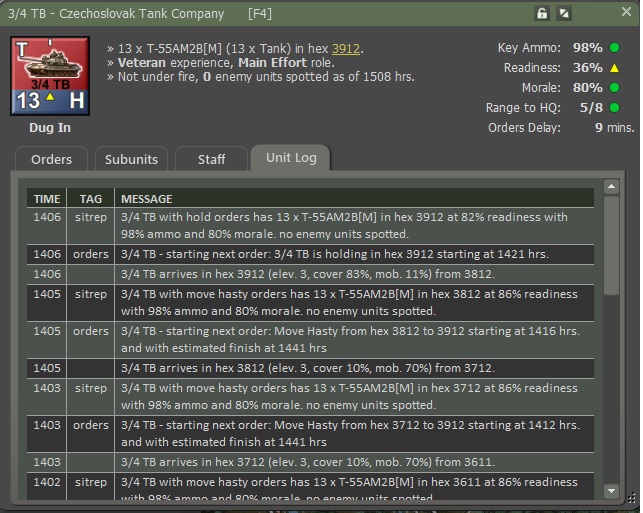Click the window resize grip at bottom corner
Viewport: 643px width, 513px height.
tap(632, 498)
